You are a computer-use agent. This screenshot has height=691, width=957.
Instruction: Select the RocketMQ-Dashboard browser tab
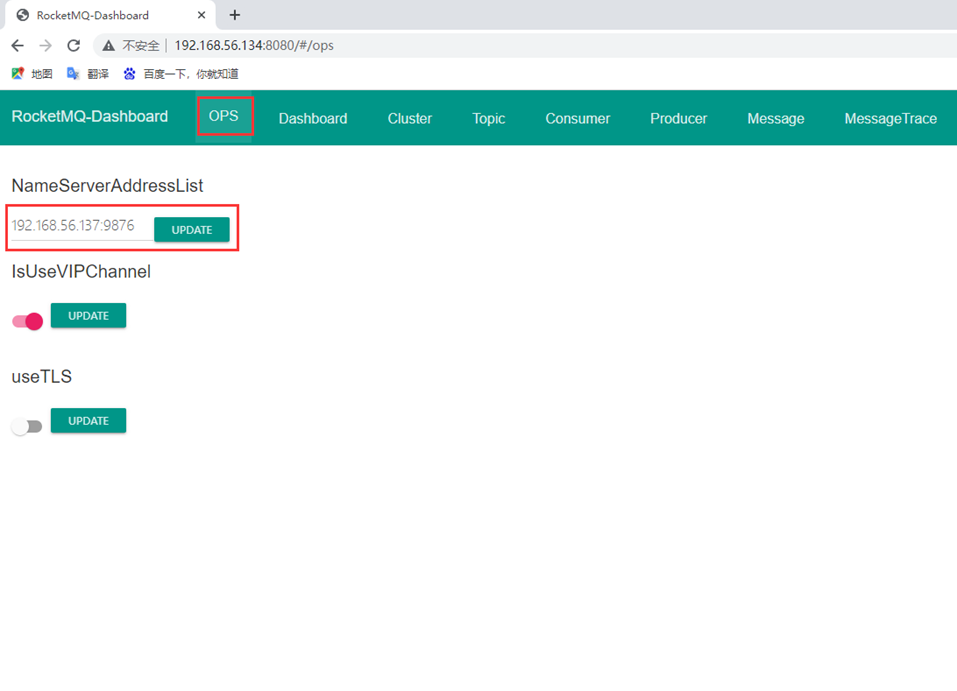(x=110, y=15)
